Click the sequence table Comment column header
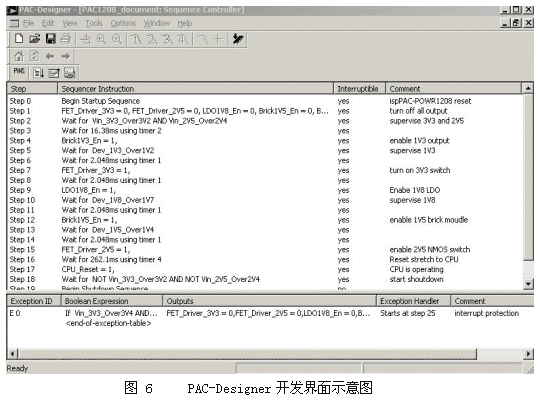 453,89
